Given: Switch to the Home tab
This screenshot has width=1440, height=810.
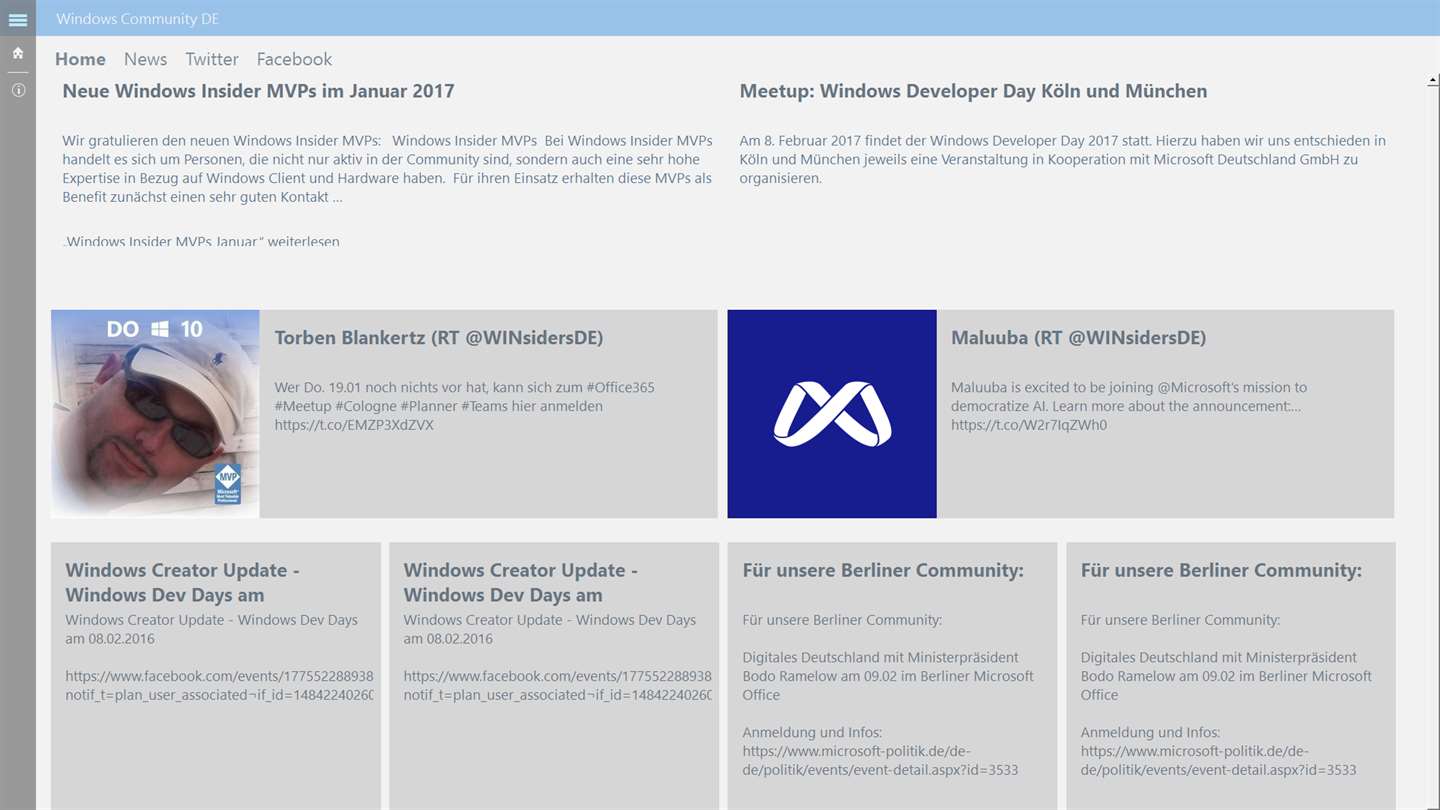Looking at the screenshot, I should coord(80,59).
